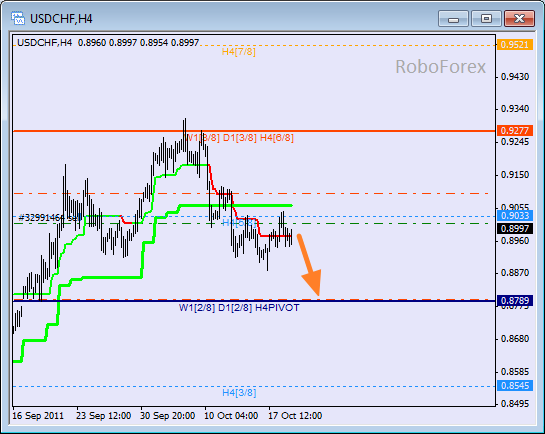Select the 'W1[2/8] D1[2/8] H4PIVOT' label
Viewport: 545px width, 434px height.
pos(239,308)
